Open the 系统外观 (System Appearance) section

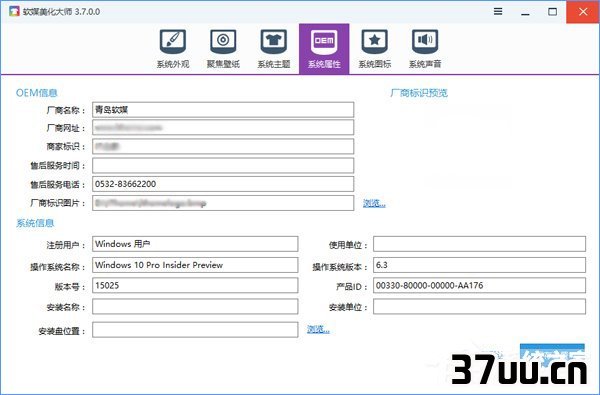pyautogui.click(x=173, y=49)
